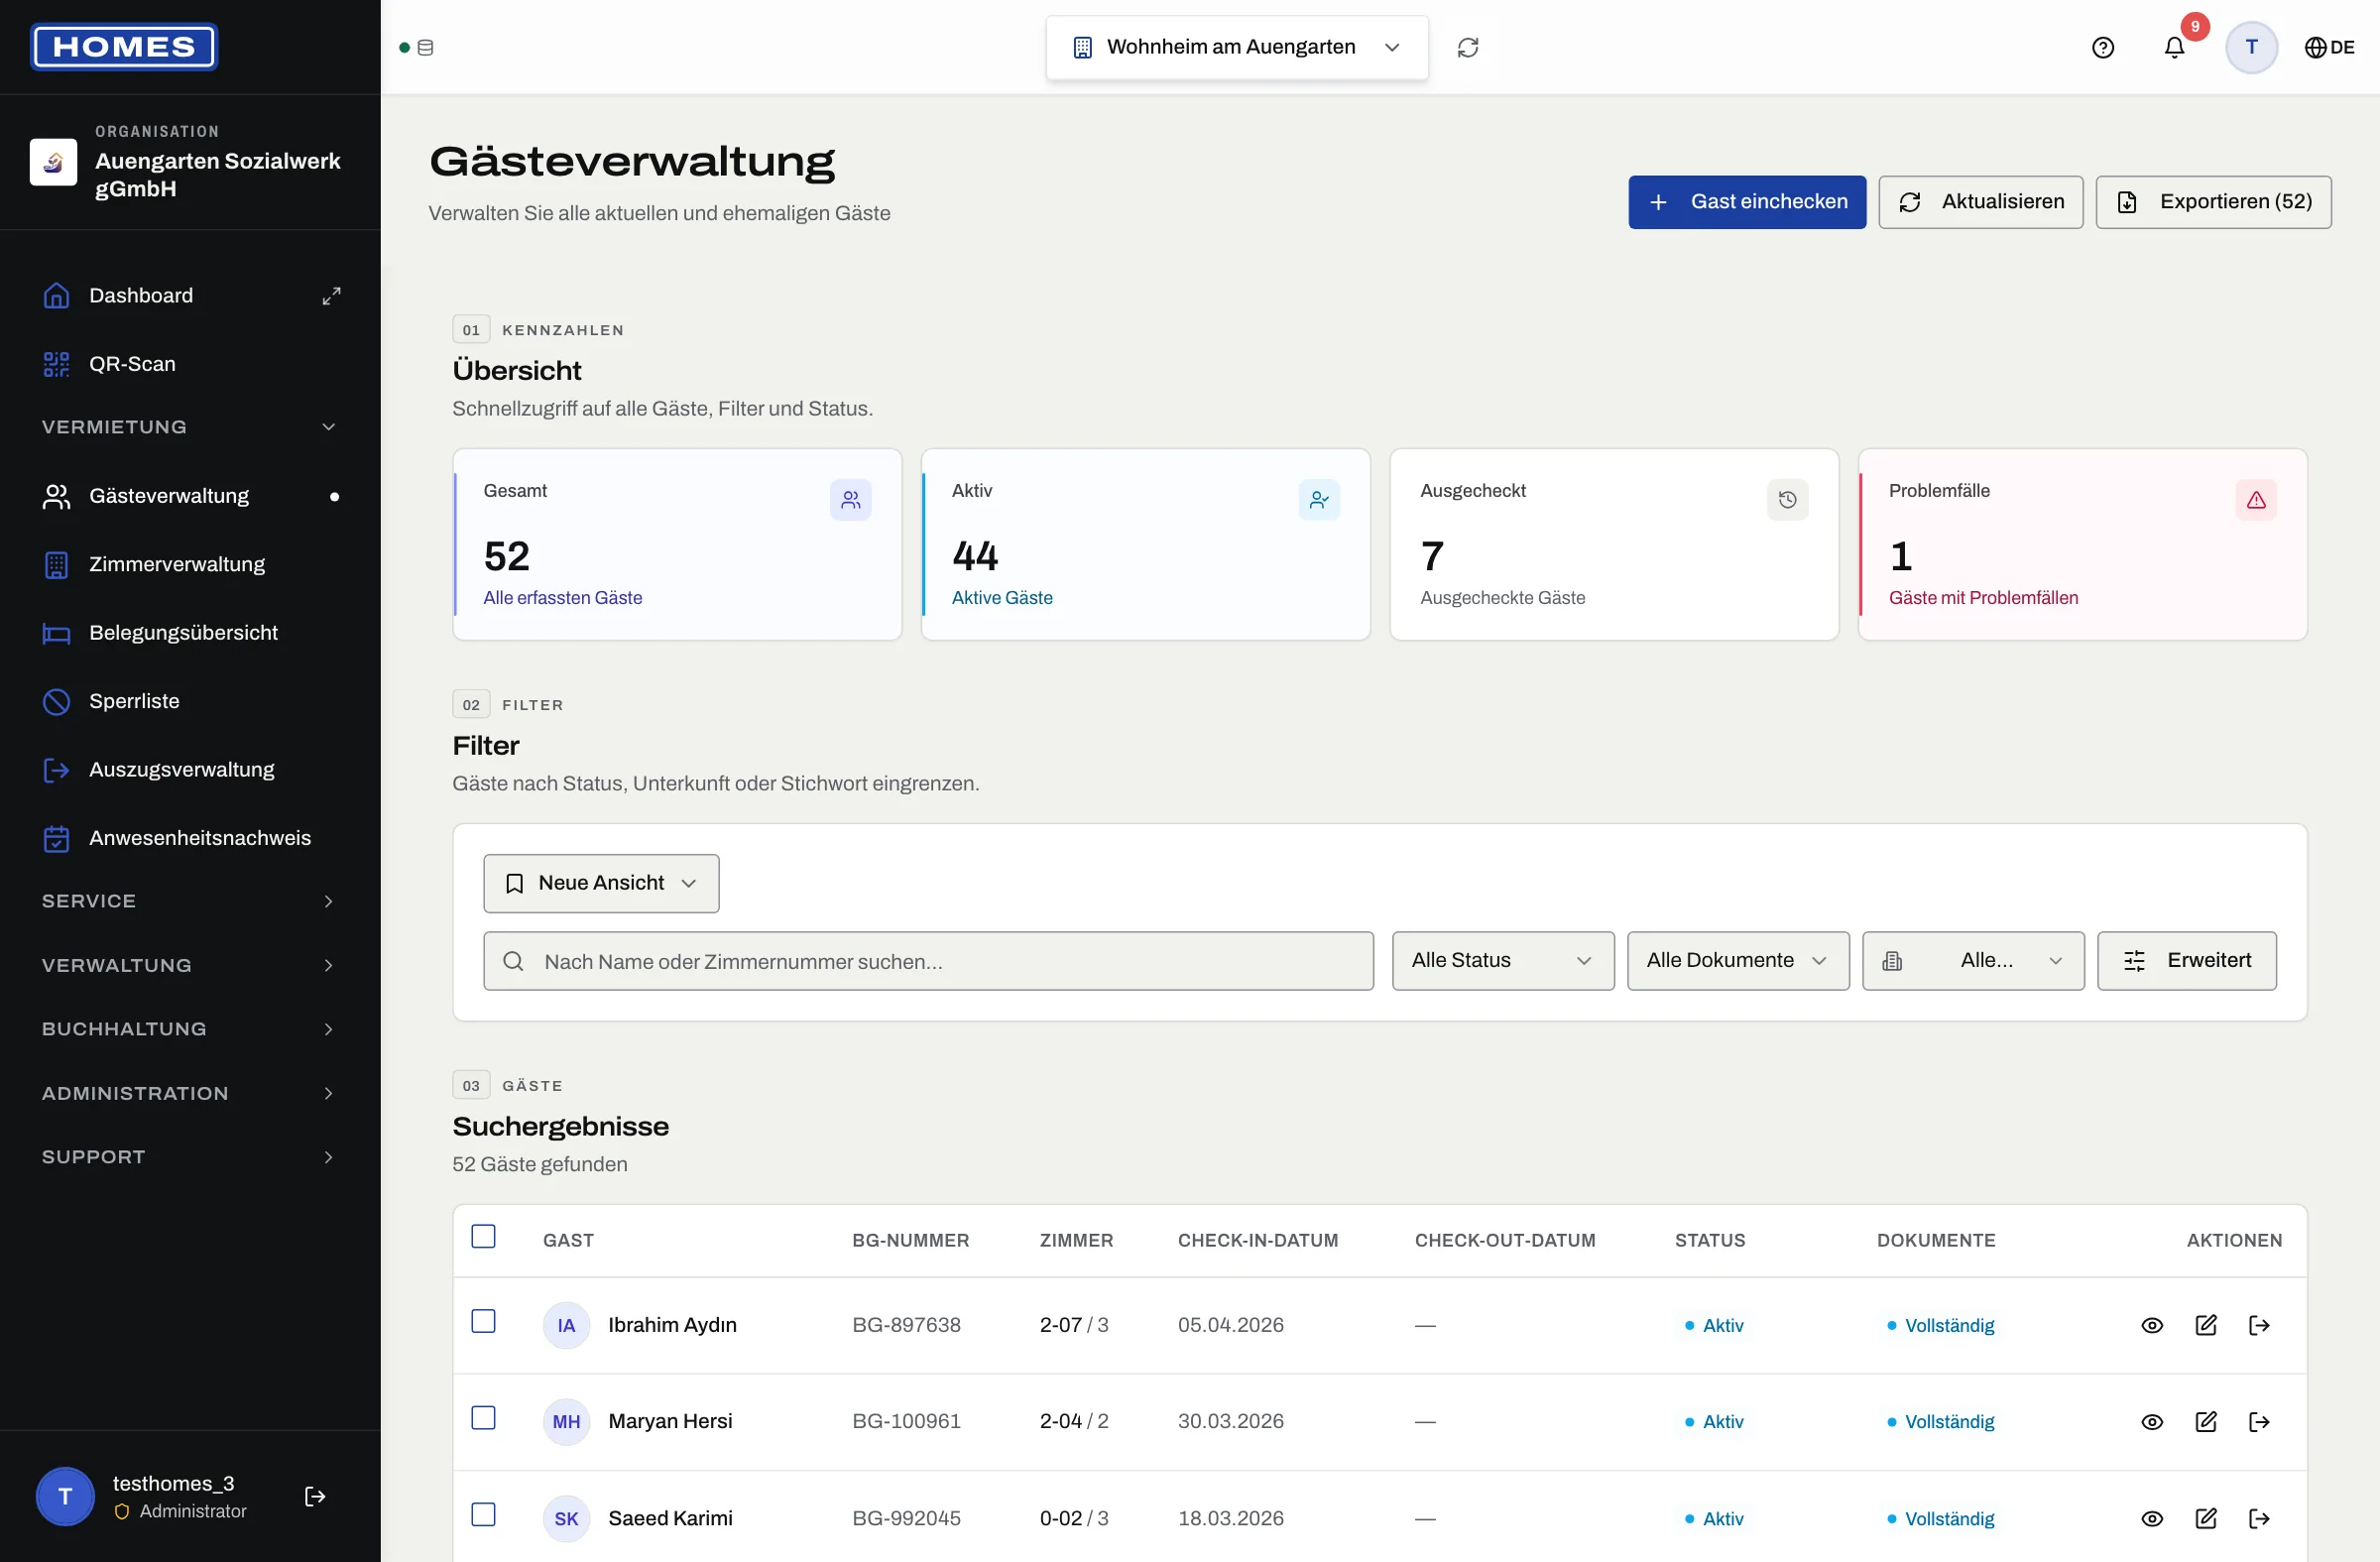Screen dimensions: 2380x1562
Task: Open the Alle Status filter dropdown
Action: coord(1503,961)
